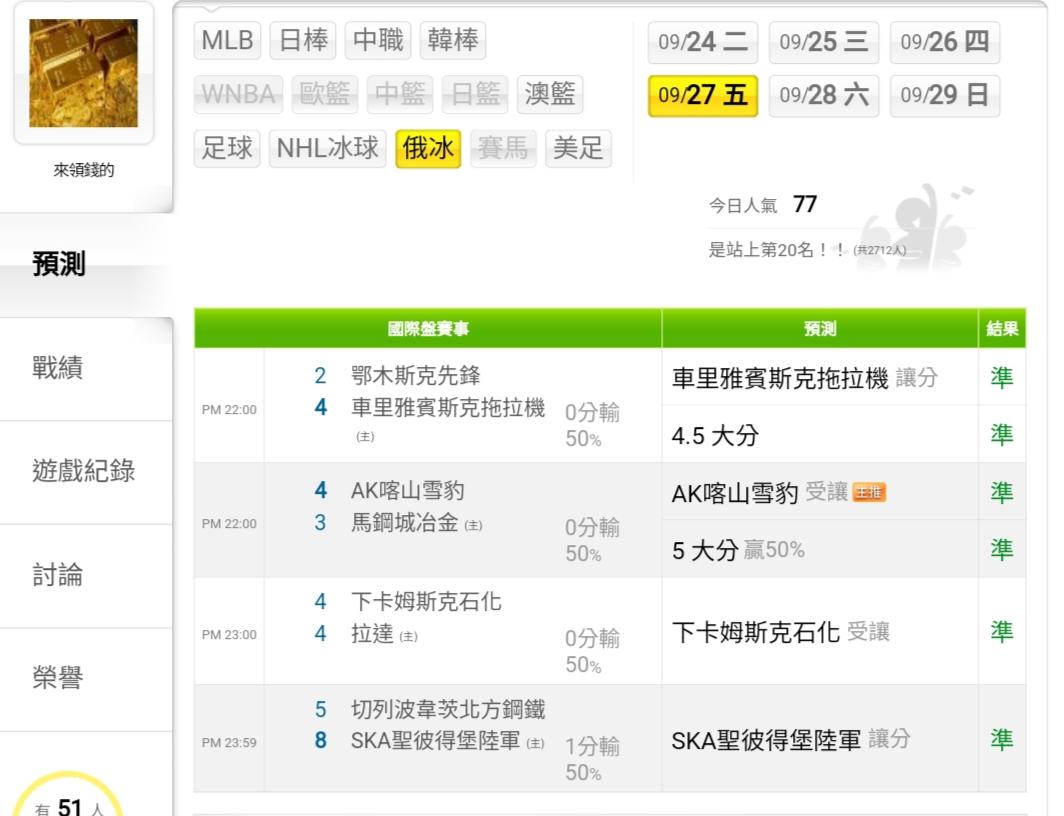Viewport: 1064px width, 816px height.
Task: Open the 預測 sidebar section
Action: 86,265
